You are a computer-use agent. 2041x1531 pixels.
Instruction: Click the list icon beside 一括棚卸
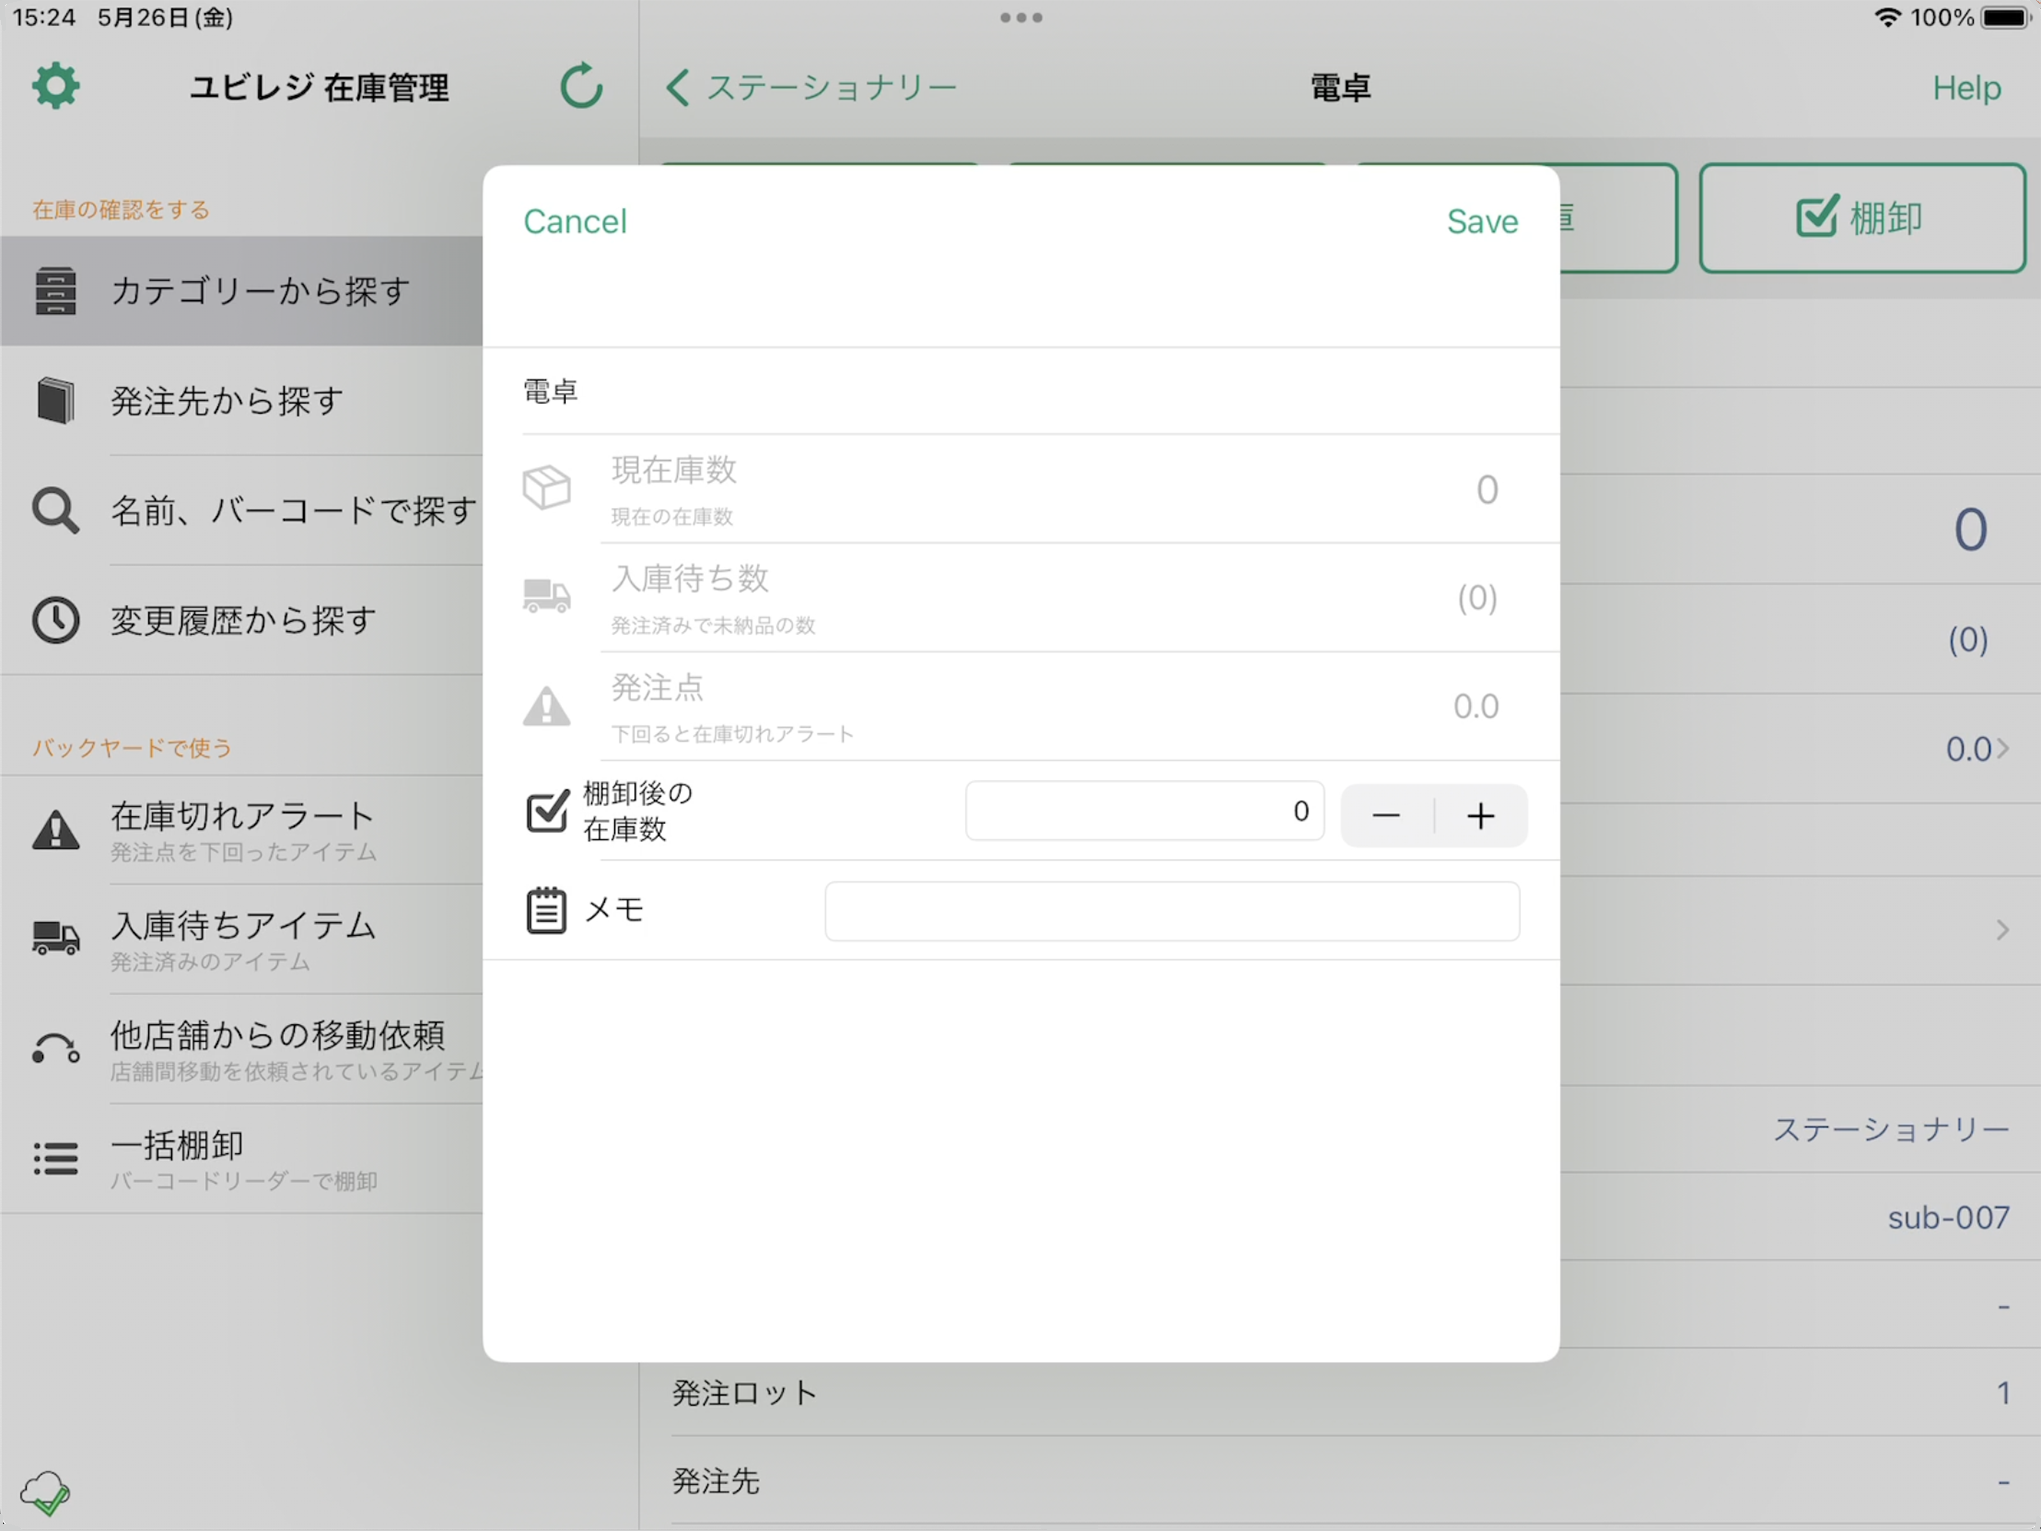click(55, 1159)
